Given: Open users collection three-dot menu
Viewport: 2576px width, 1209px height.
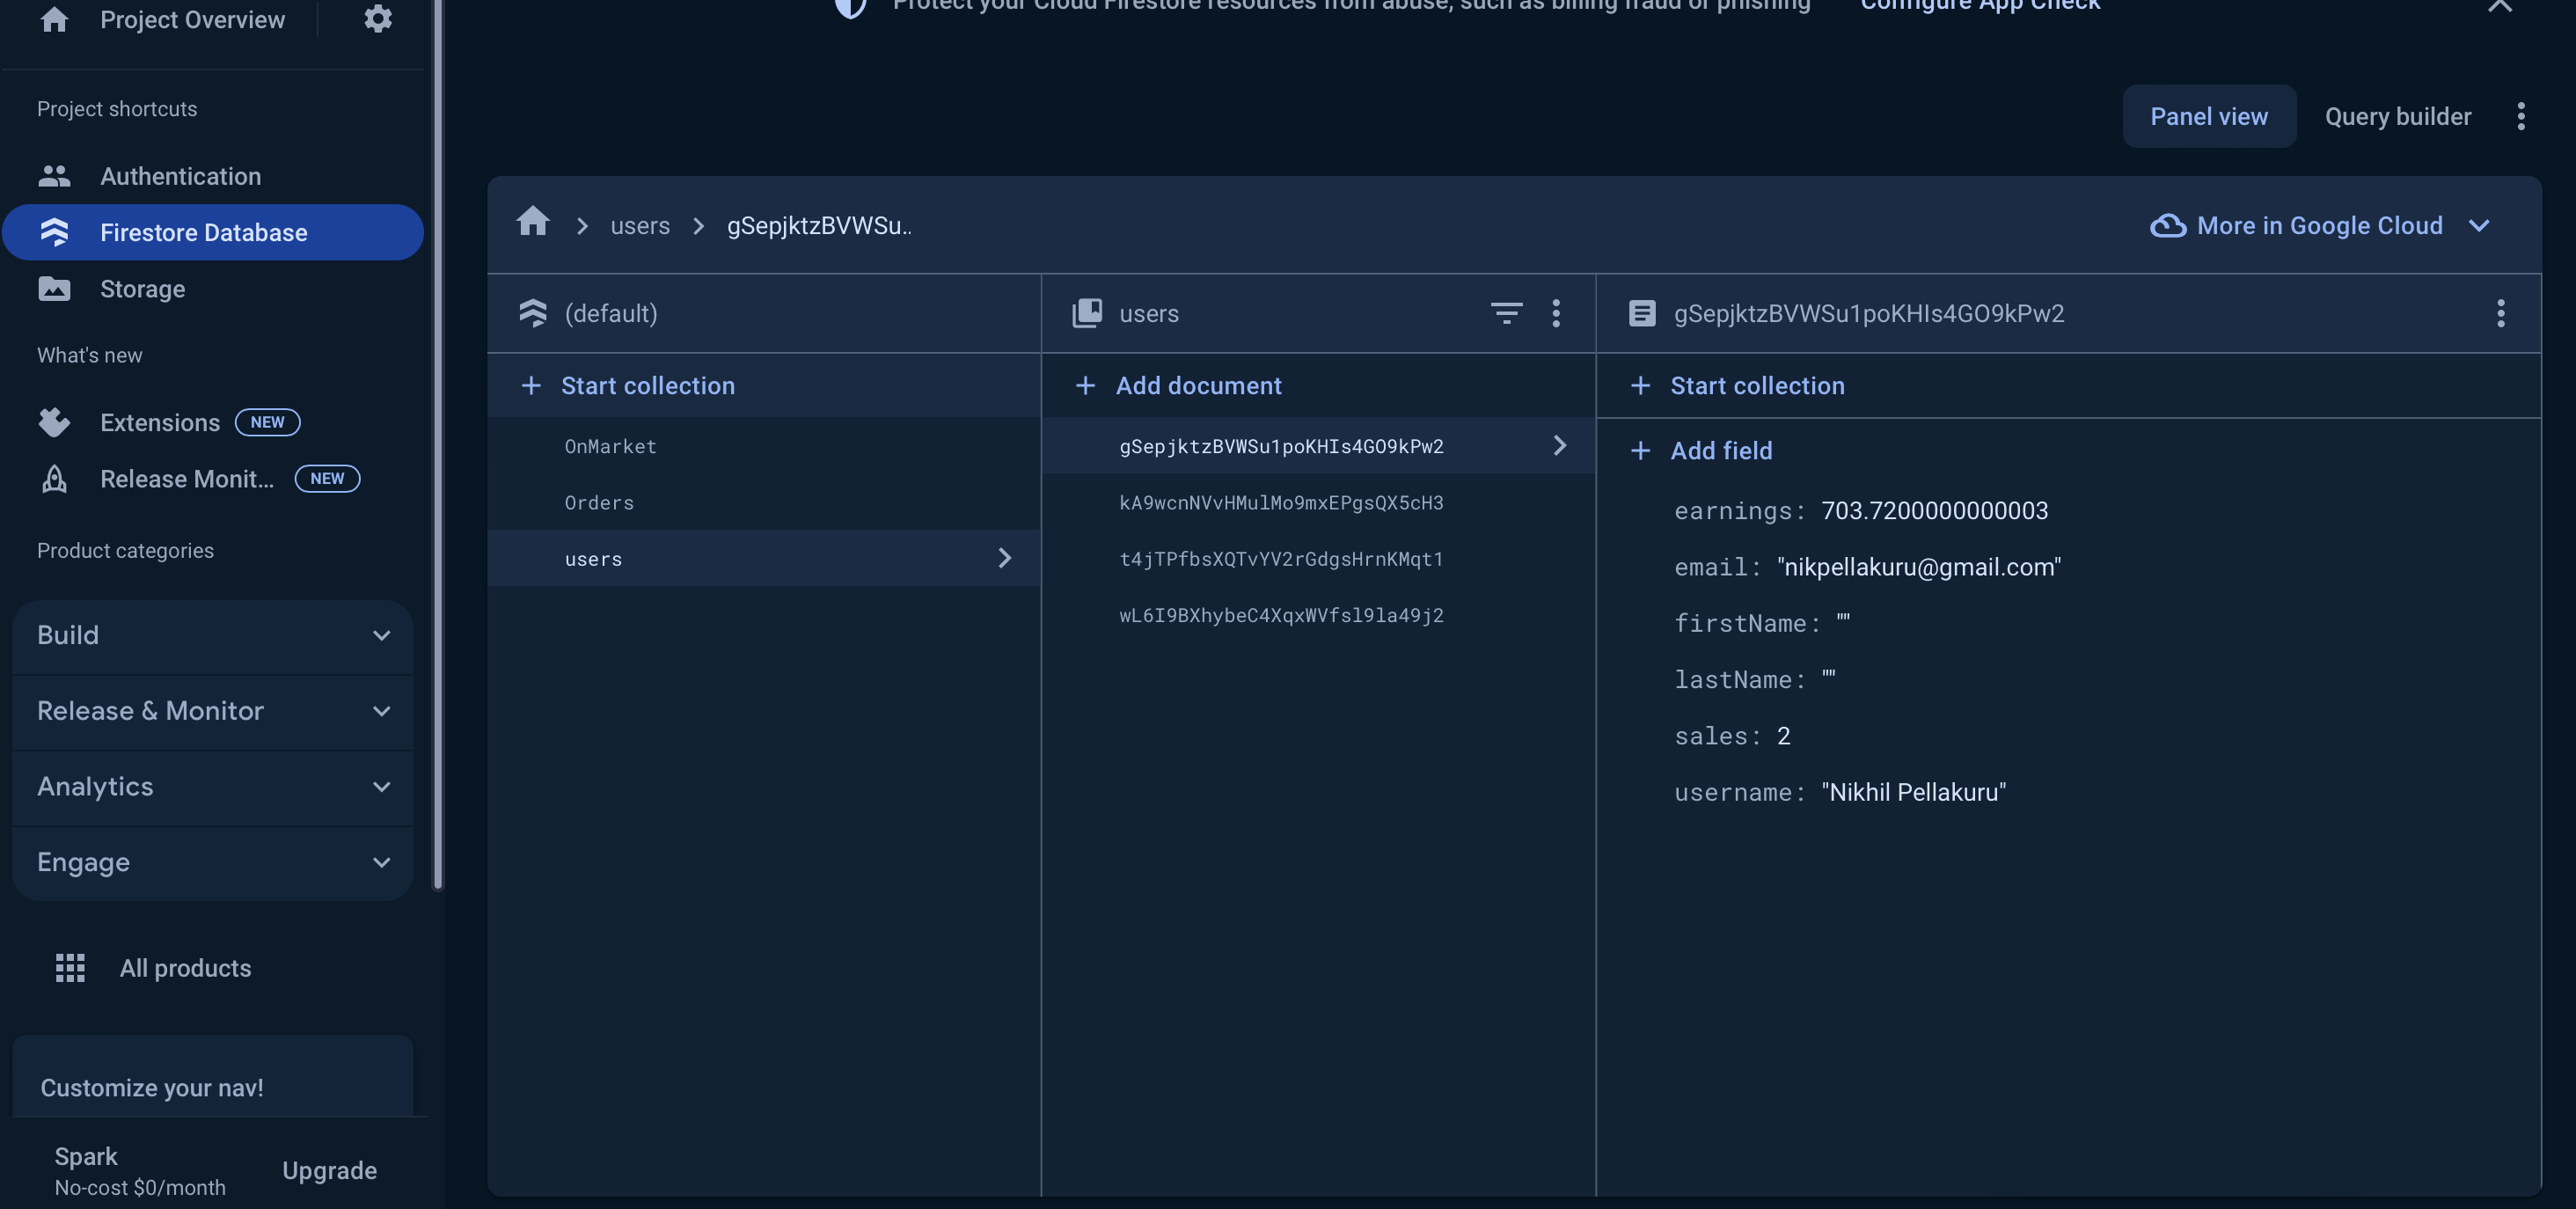Looking at the screenshot, I should point(1555,313).
